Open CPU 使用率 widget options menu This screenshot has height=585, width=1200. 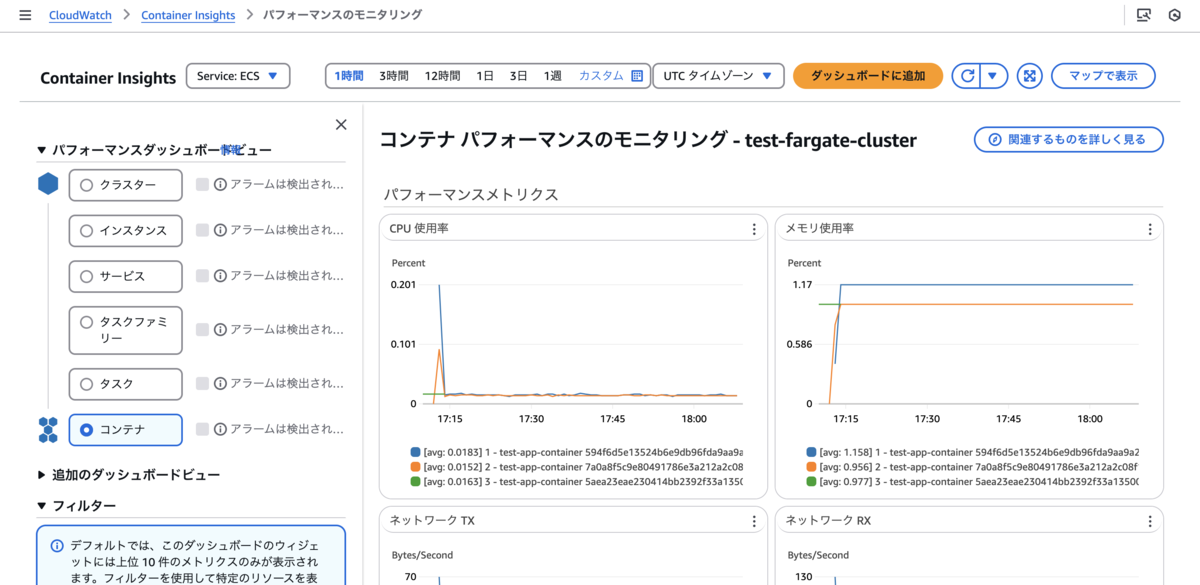pyautogui.click(x=754, y=229)
